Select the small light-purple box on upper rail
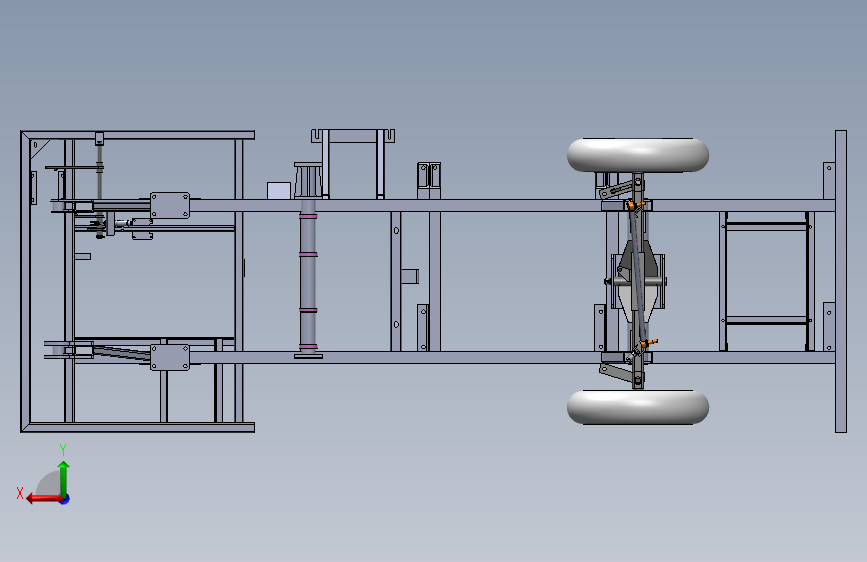867x562 pixels. [x=279, y=190]
